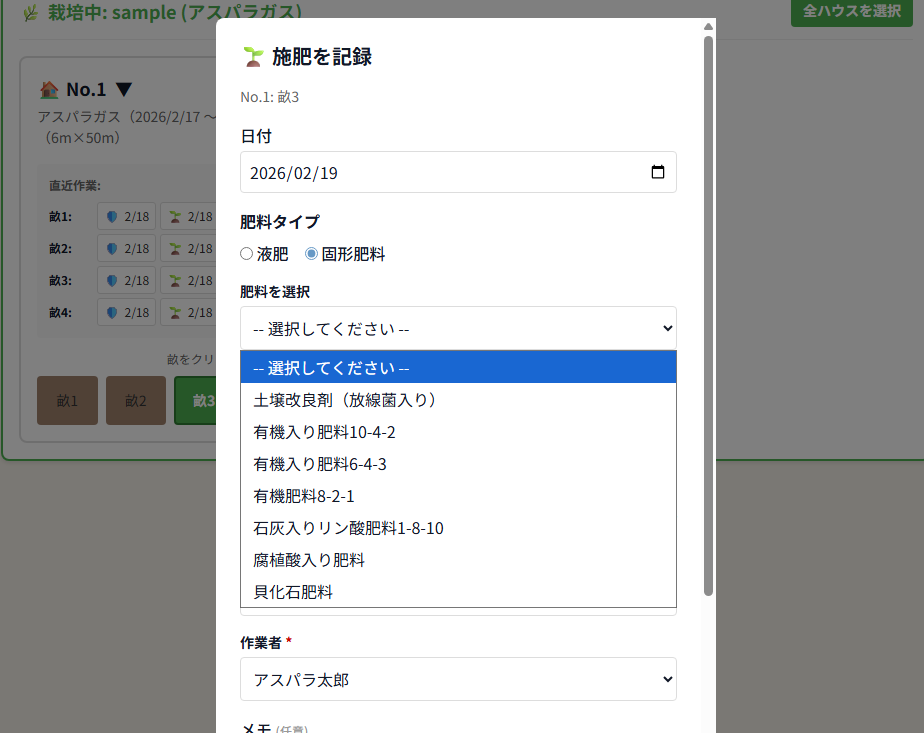Click the shield 2/18 badge for 畝1

tap(127, 217)
